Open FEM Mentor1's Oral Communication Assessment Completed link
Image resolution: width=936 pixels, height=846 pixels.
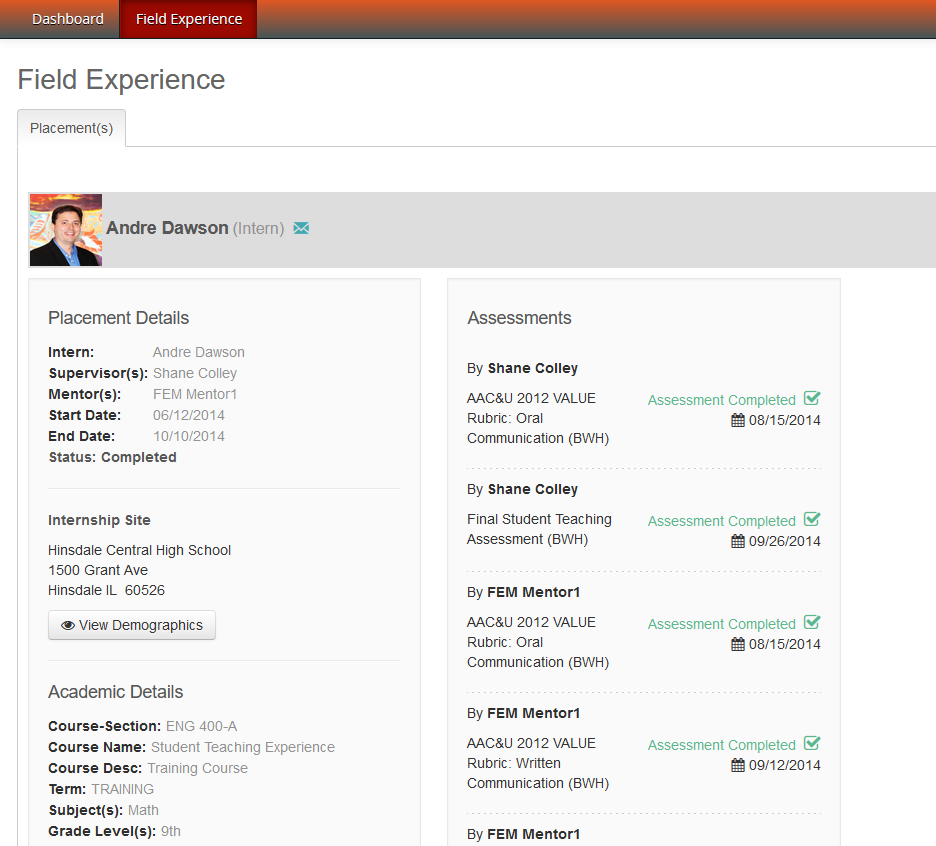[722, 624]
